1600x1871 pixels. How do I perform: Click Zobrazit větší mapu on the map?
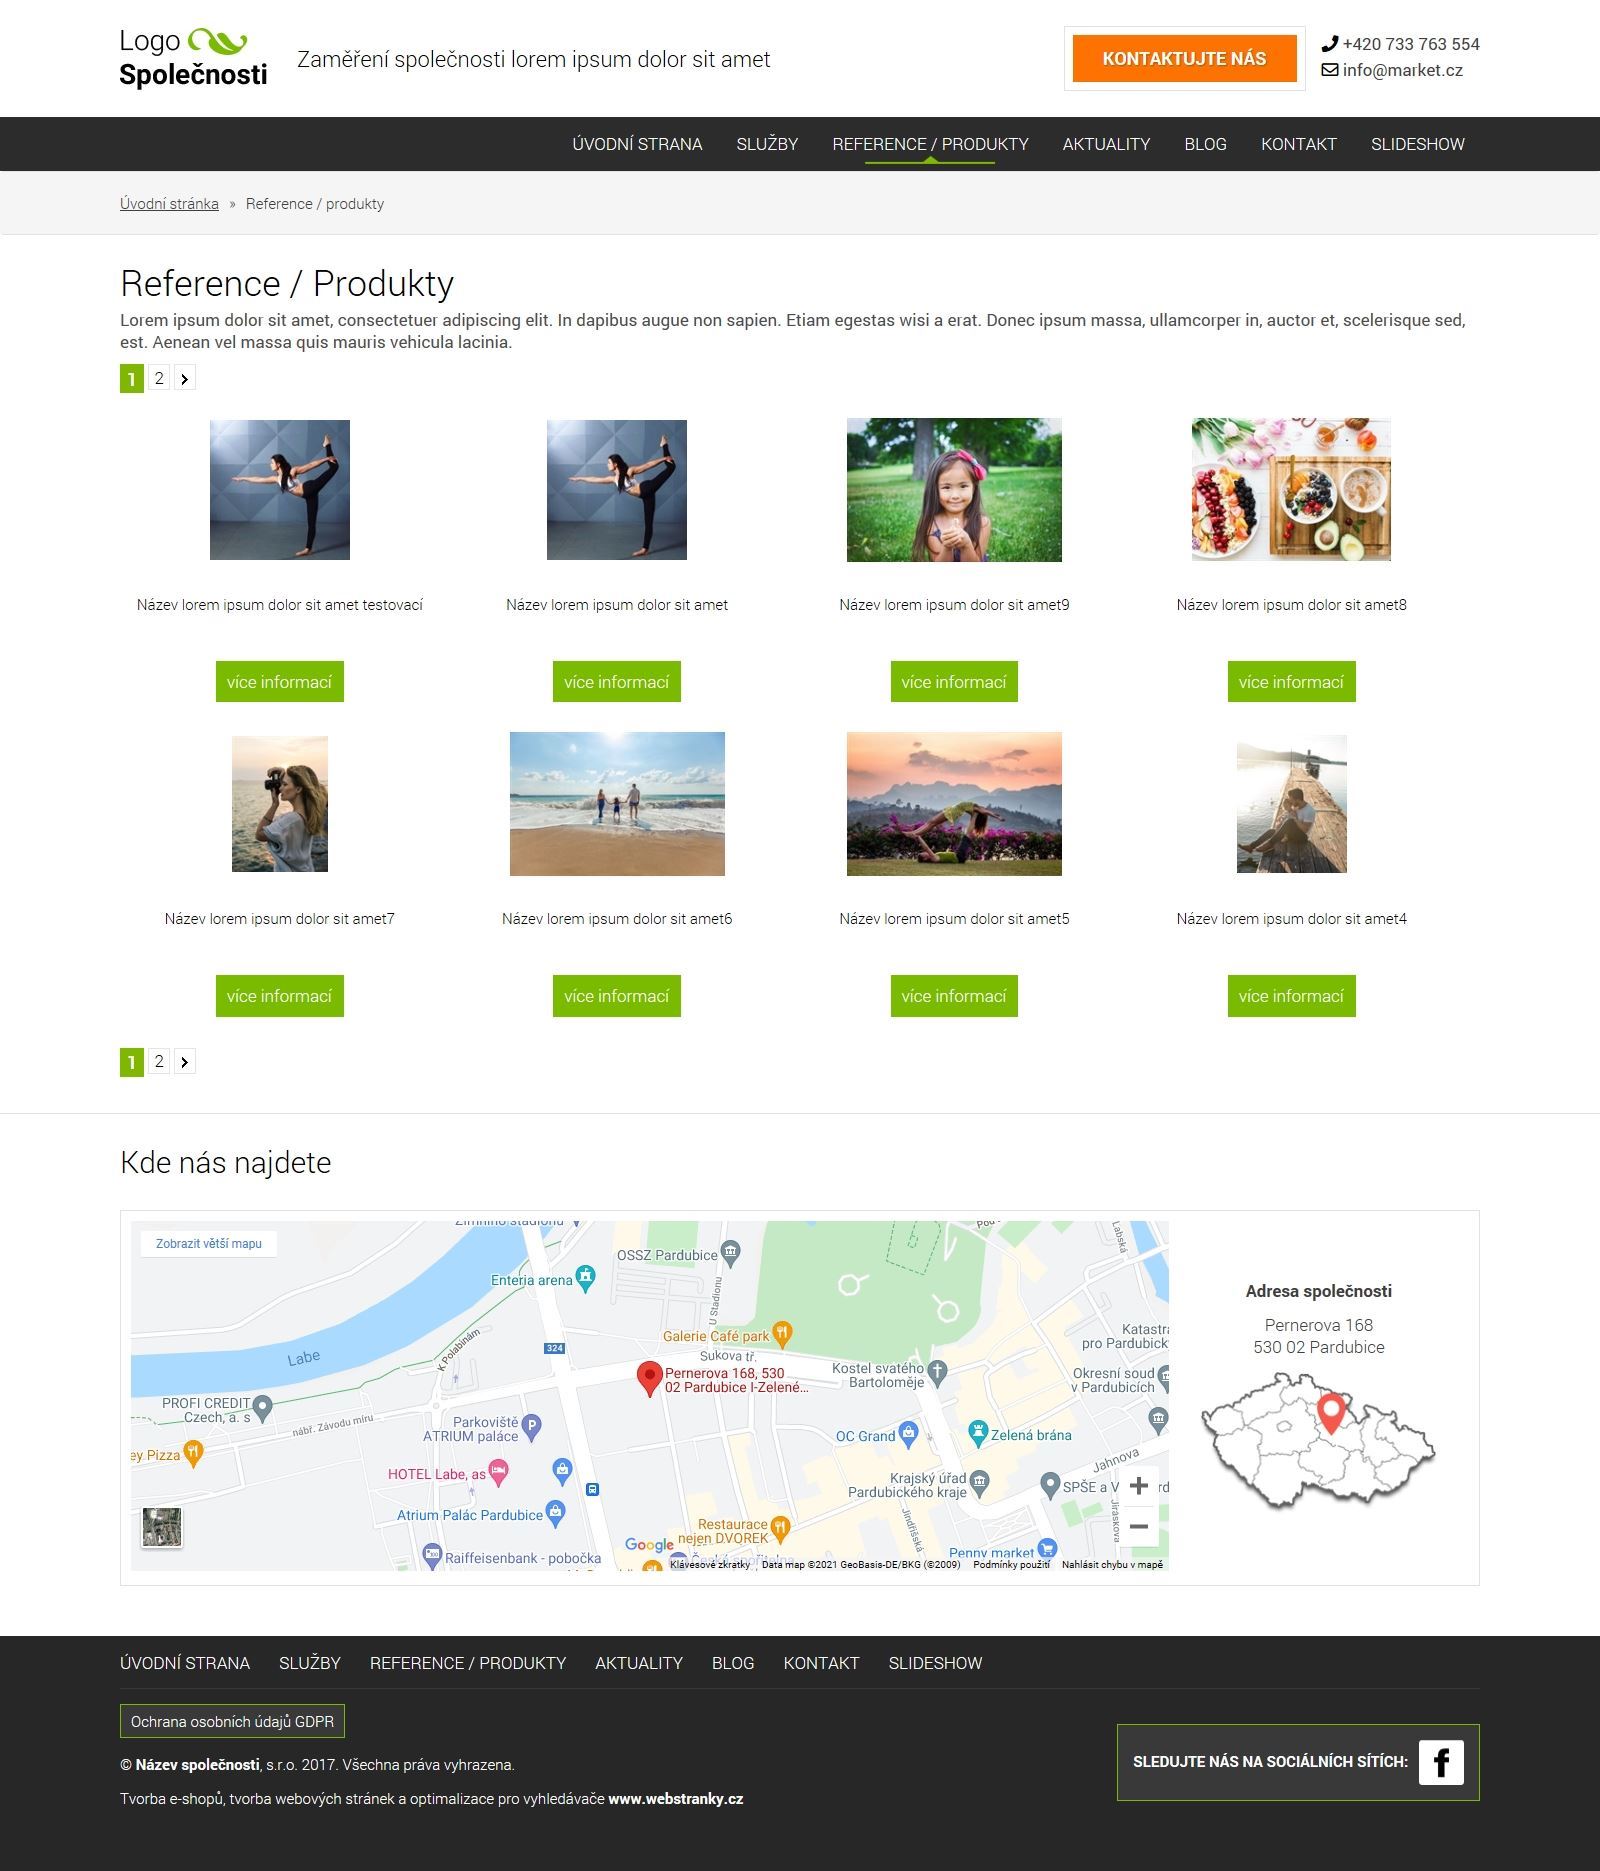point(209,1244)
